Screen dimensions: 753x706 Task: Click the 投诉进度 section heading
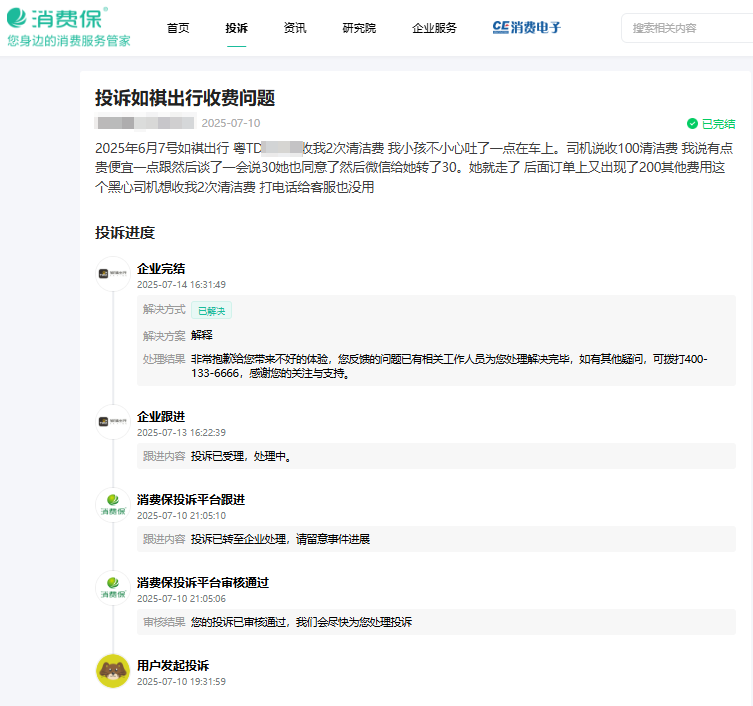[x=125, y=233]
